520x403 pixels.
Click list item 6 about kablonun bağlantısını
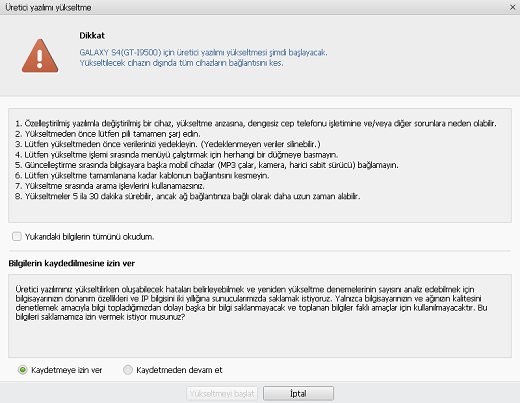point(142,175)
